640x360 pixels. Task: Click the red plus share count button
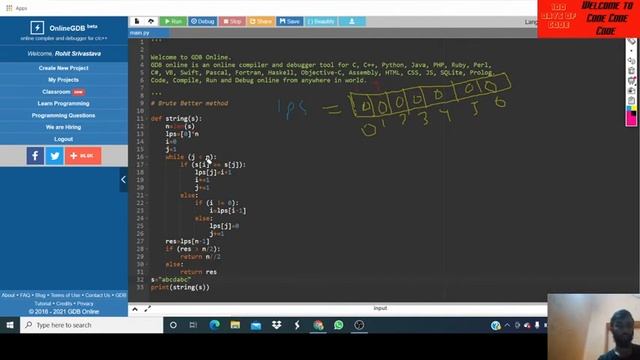pyautogui.click(x=83, y=156)
